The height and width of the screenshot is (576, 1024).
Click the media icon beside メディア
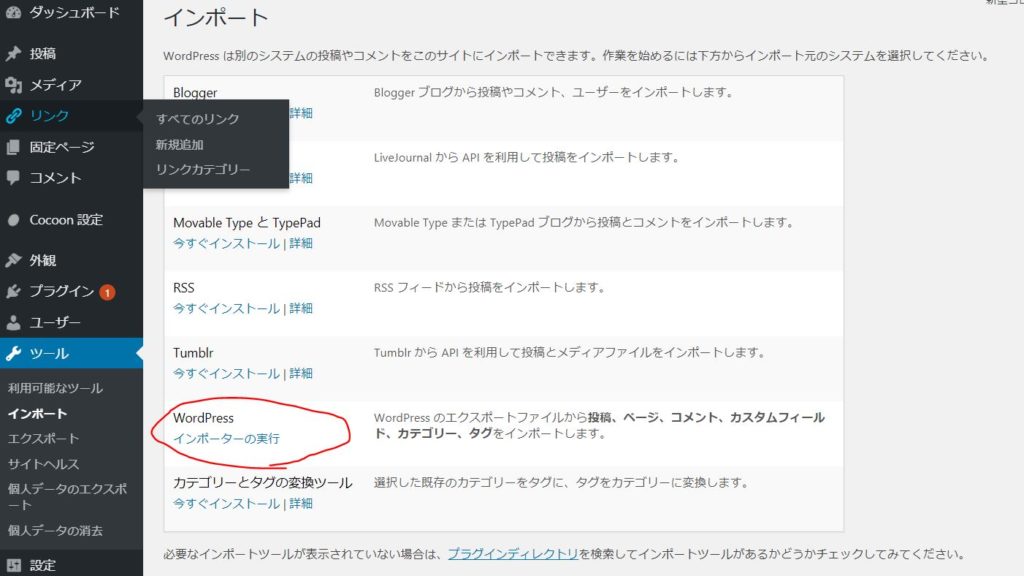click(x=13, y=85)
